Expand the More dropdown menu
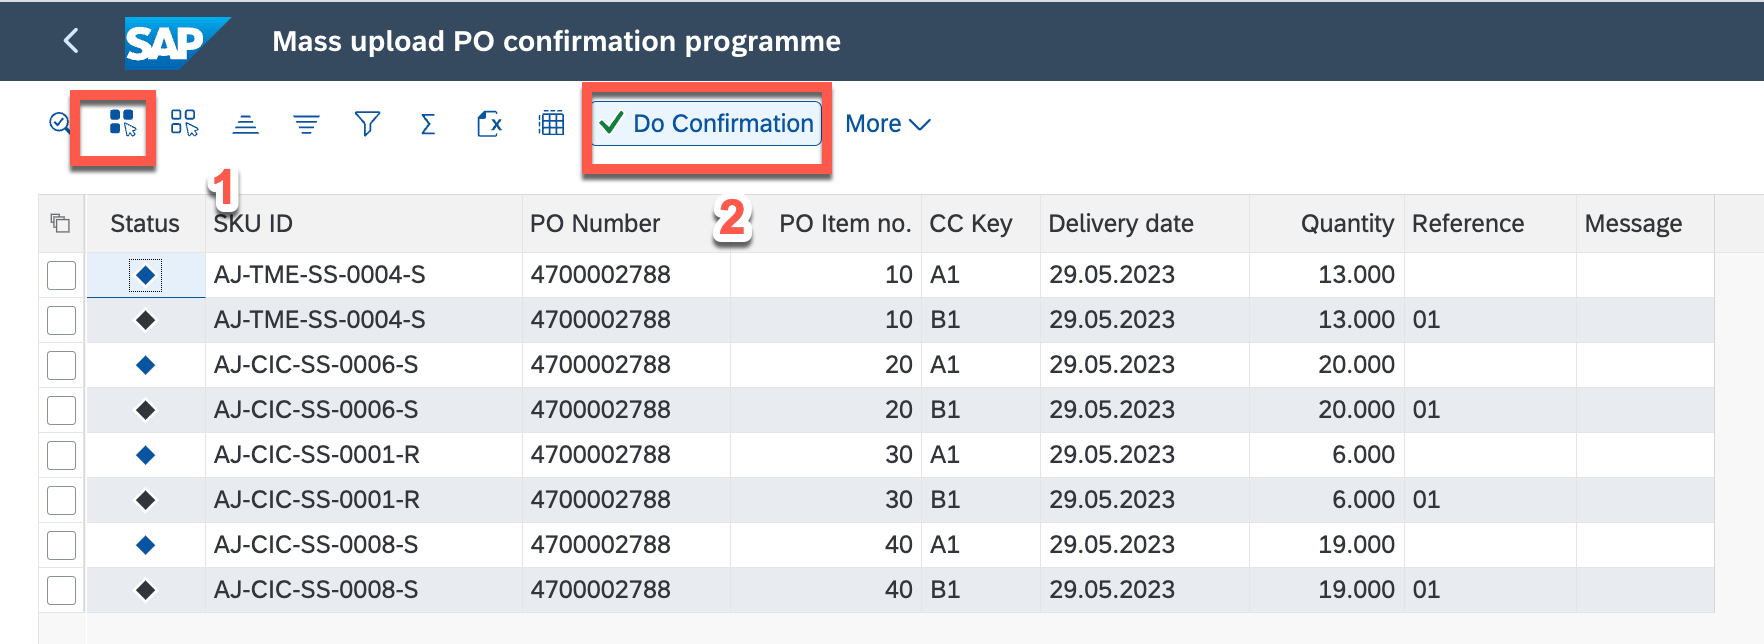 coord(887,124)
